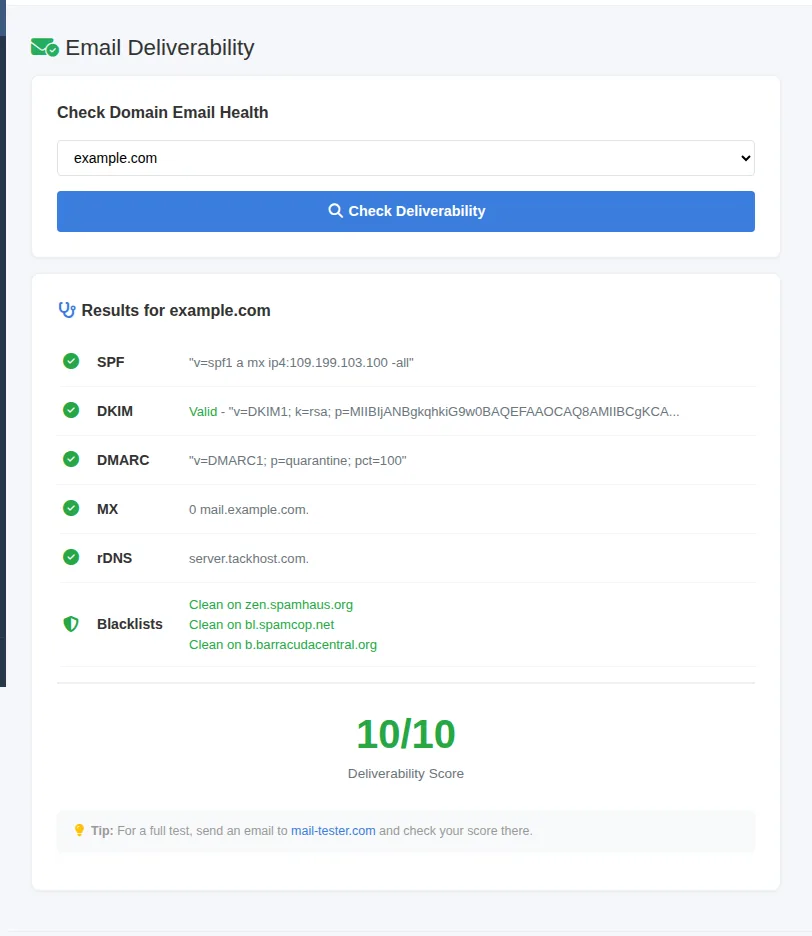Click the magnifier icon in Check Deliverability
This screenshot has width=812, height=936.
click(336, 211)
